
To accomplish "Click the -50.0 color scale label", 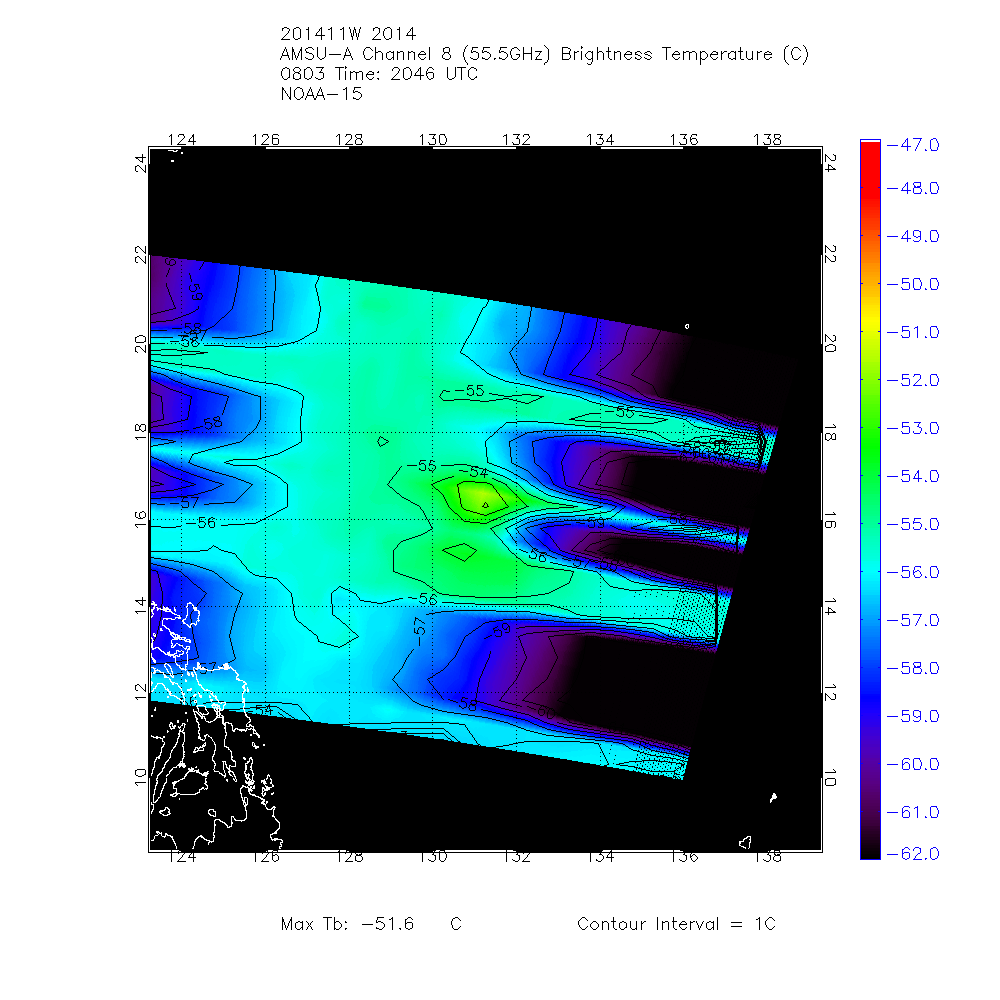I will (913, 284).
